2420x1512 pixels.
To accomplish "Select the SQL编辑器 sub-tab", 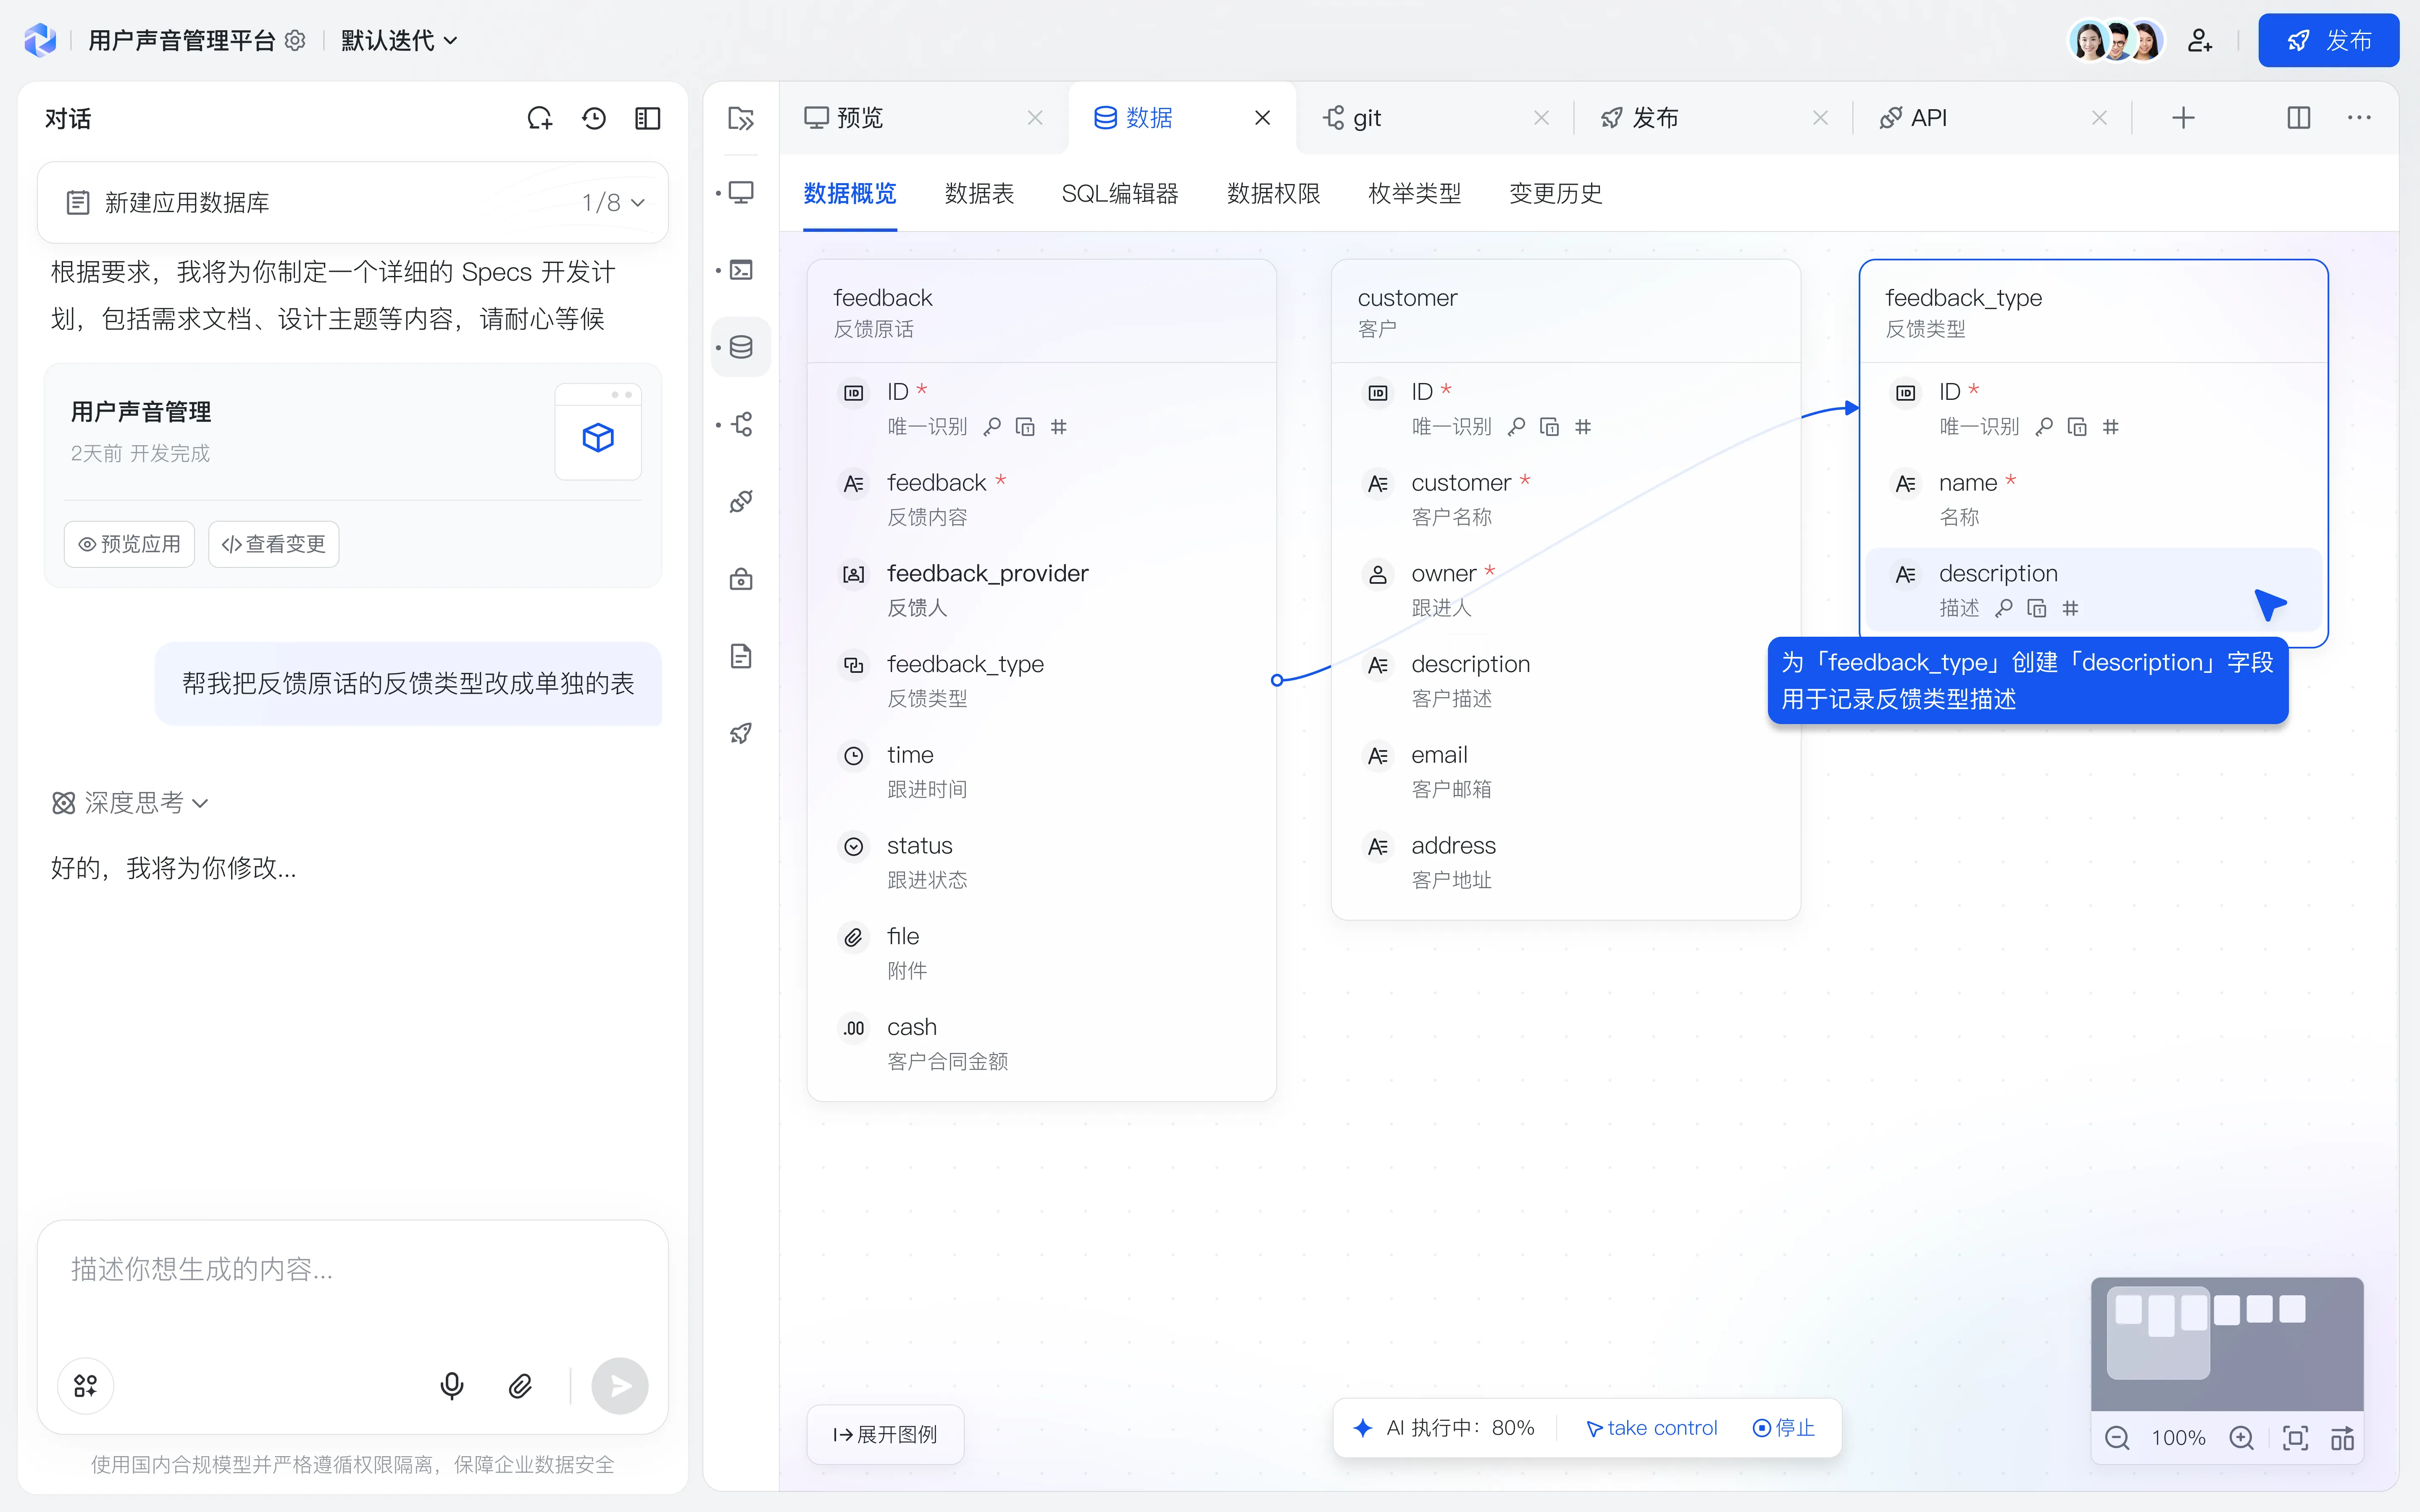I will [x=1120, y=193].
